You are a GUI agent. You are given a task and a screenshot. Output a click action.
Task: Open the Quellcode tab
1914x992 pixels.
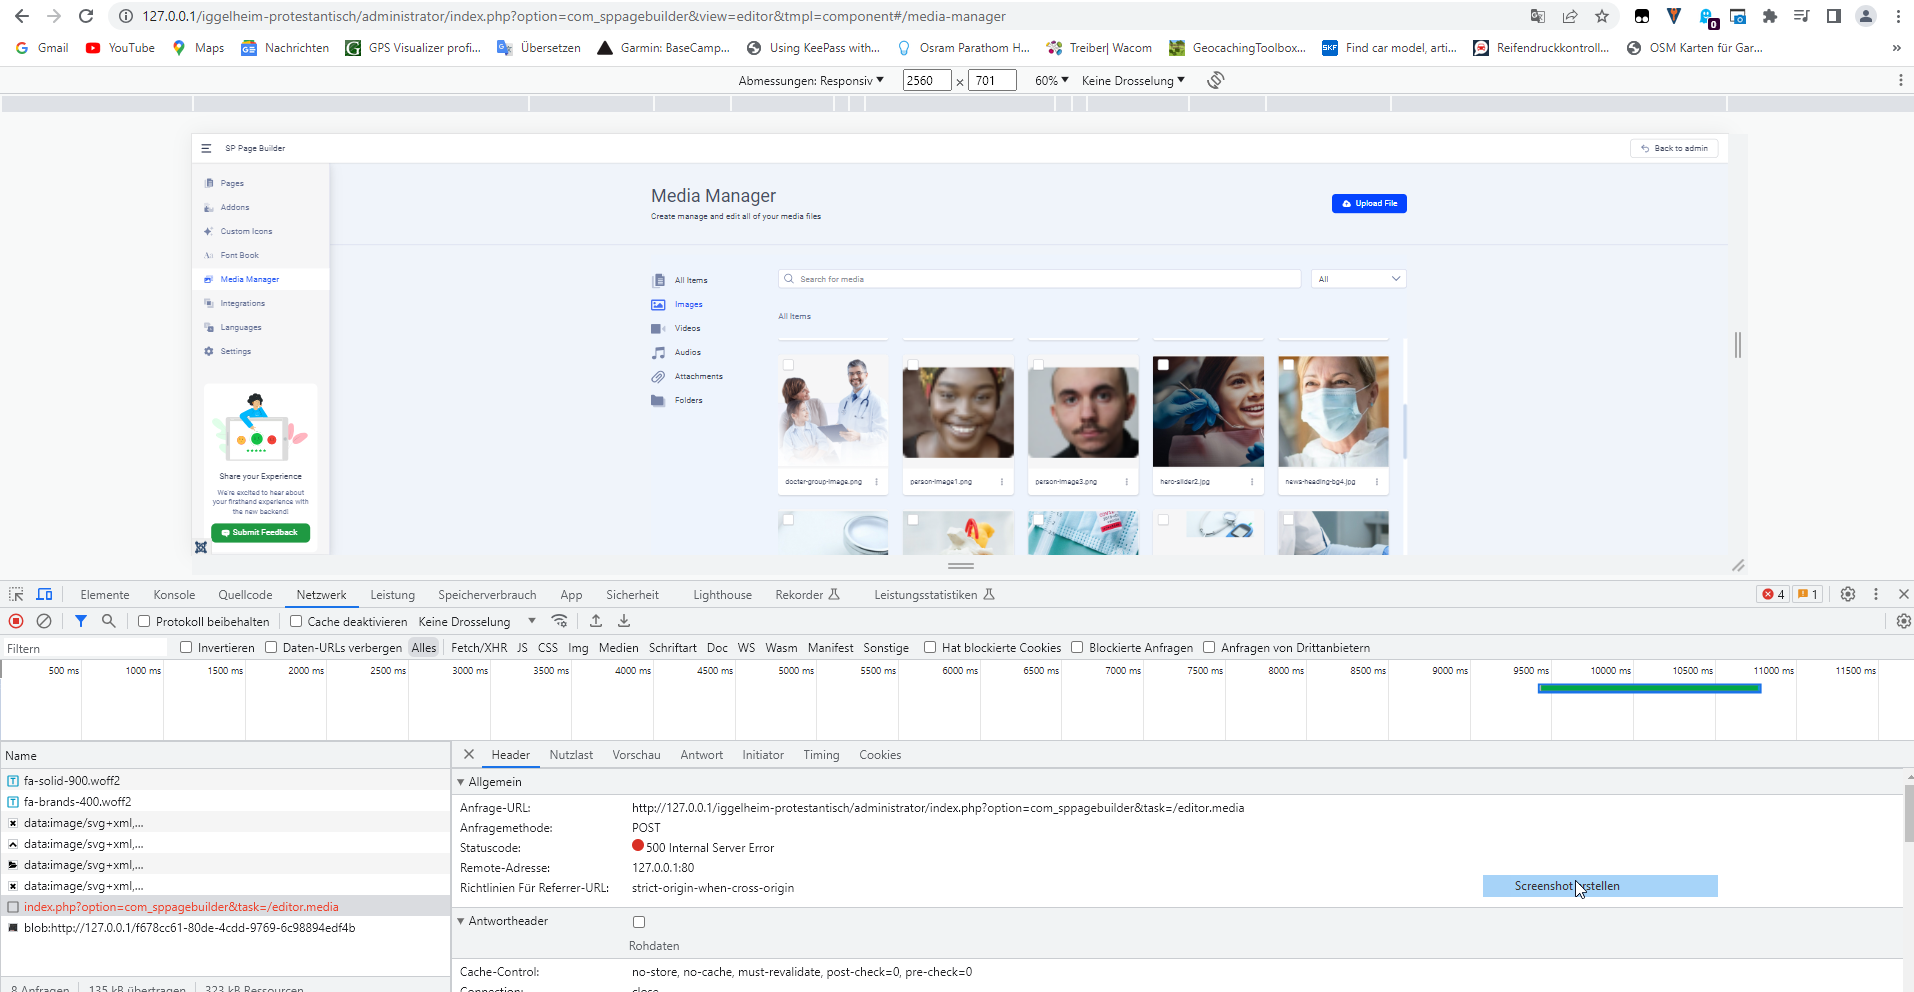click(245, 594)
